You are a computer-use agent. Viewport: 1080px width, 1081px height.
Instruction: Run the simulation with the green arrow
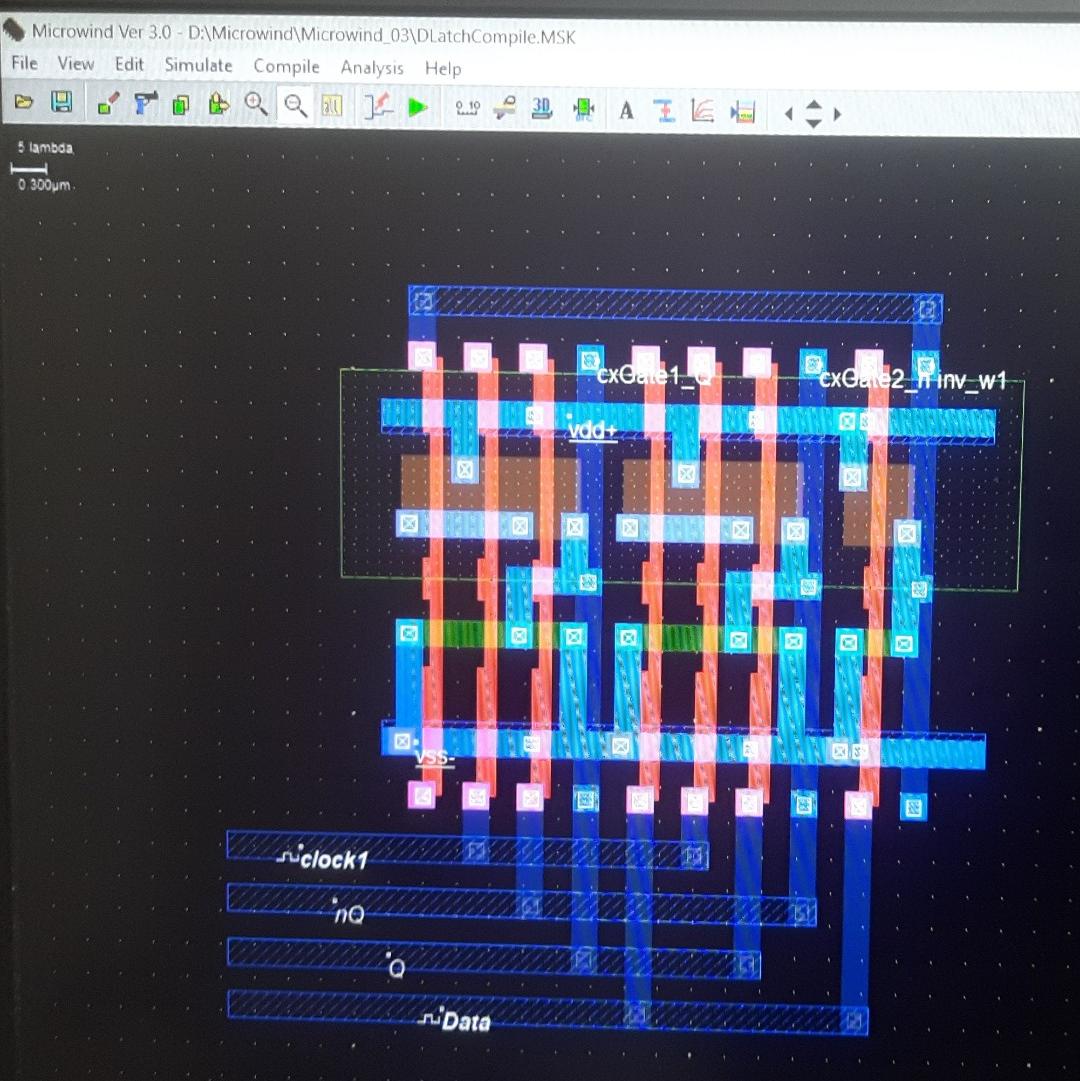(x=418, y=106)
